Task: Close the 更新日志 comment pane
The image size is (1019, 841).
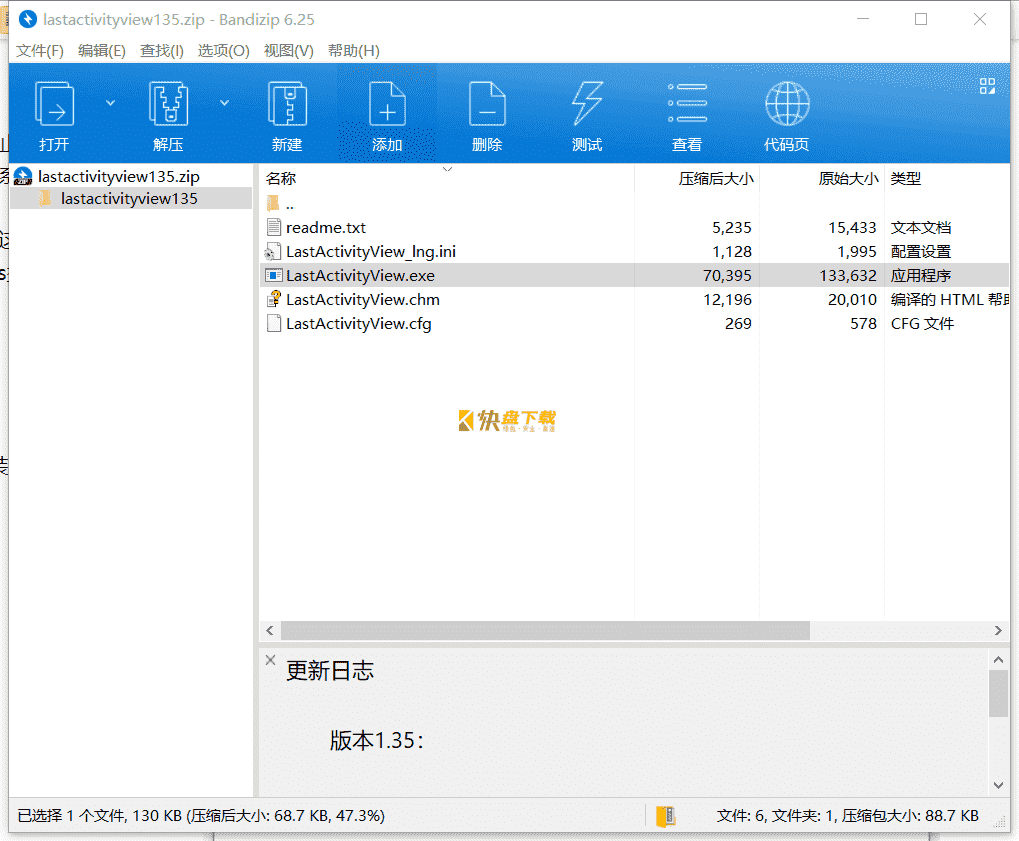Action: (x=270, y=660)
